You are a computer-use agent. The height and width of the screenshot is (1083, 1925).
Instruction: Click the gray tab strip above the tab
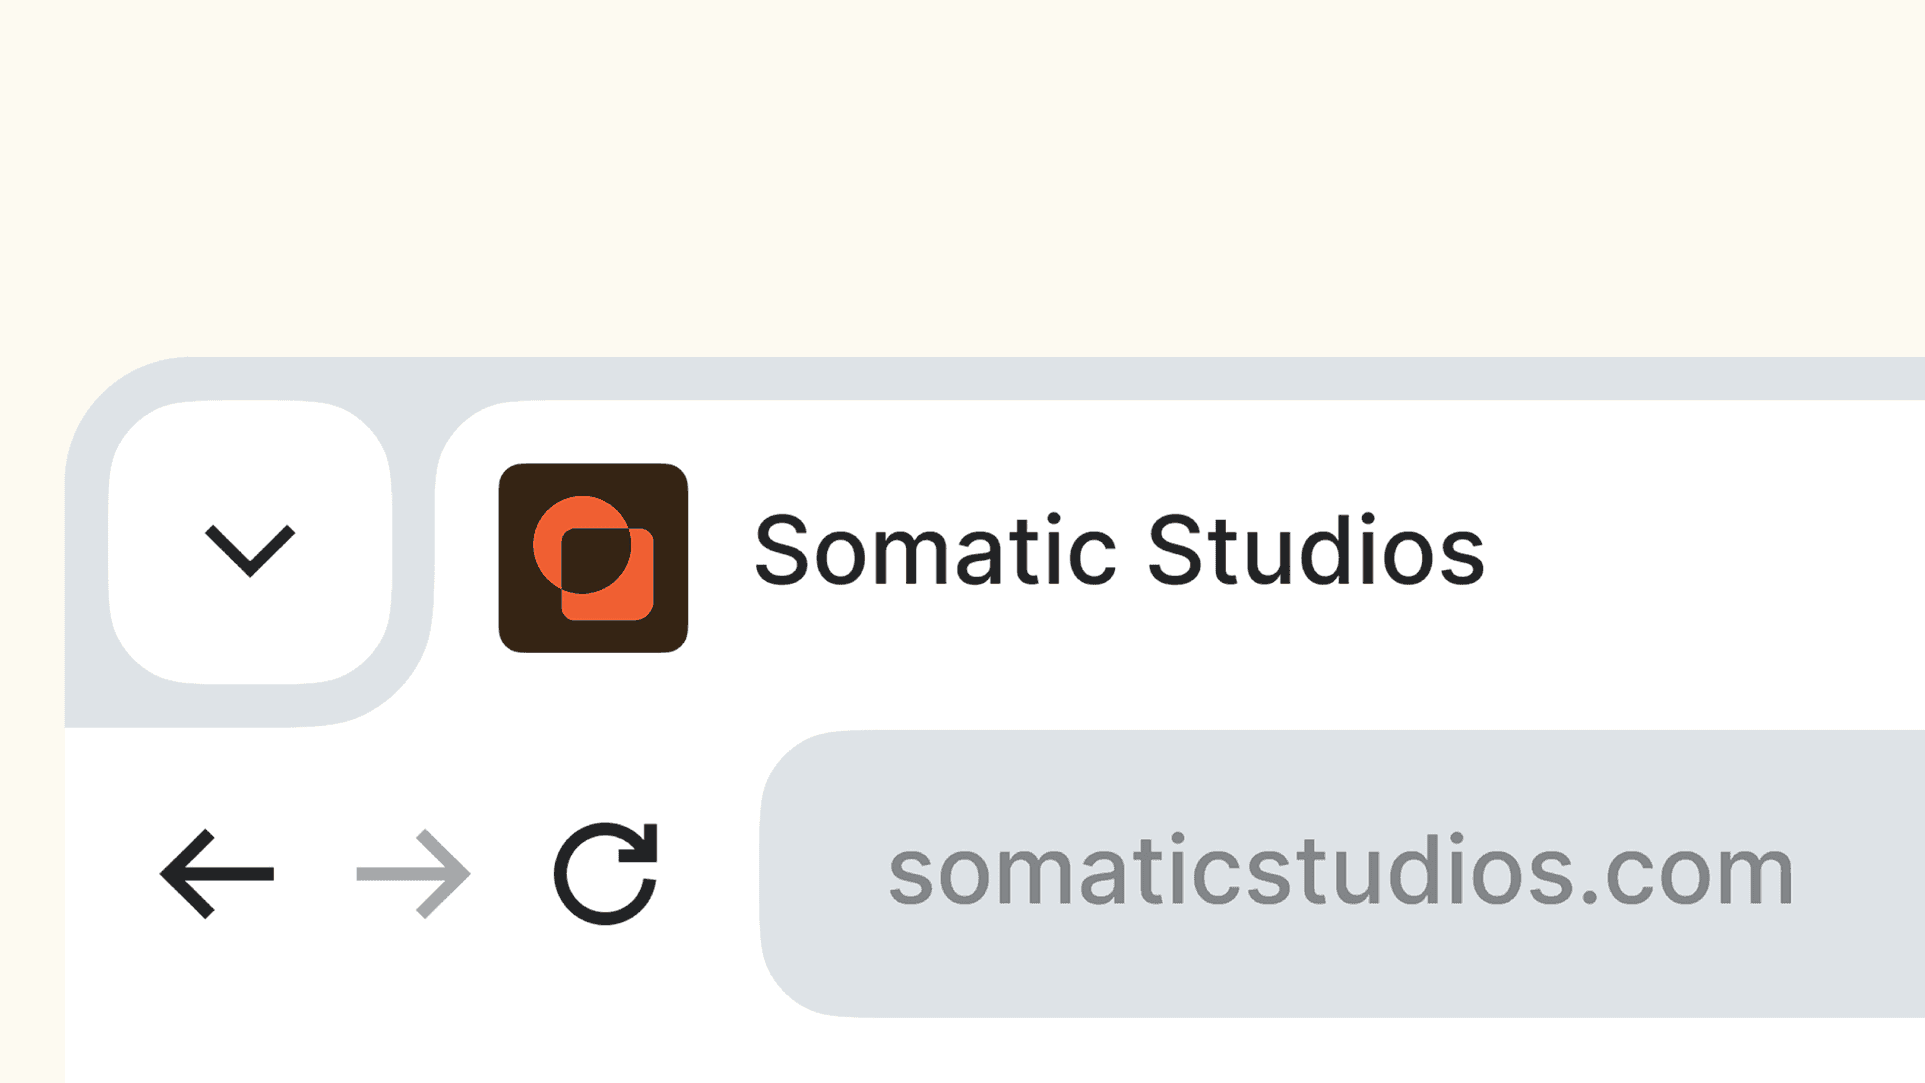coord(1100,379)
